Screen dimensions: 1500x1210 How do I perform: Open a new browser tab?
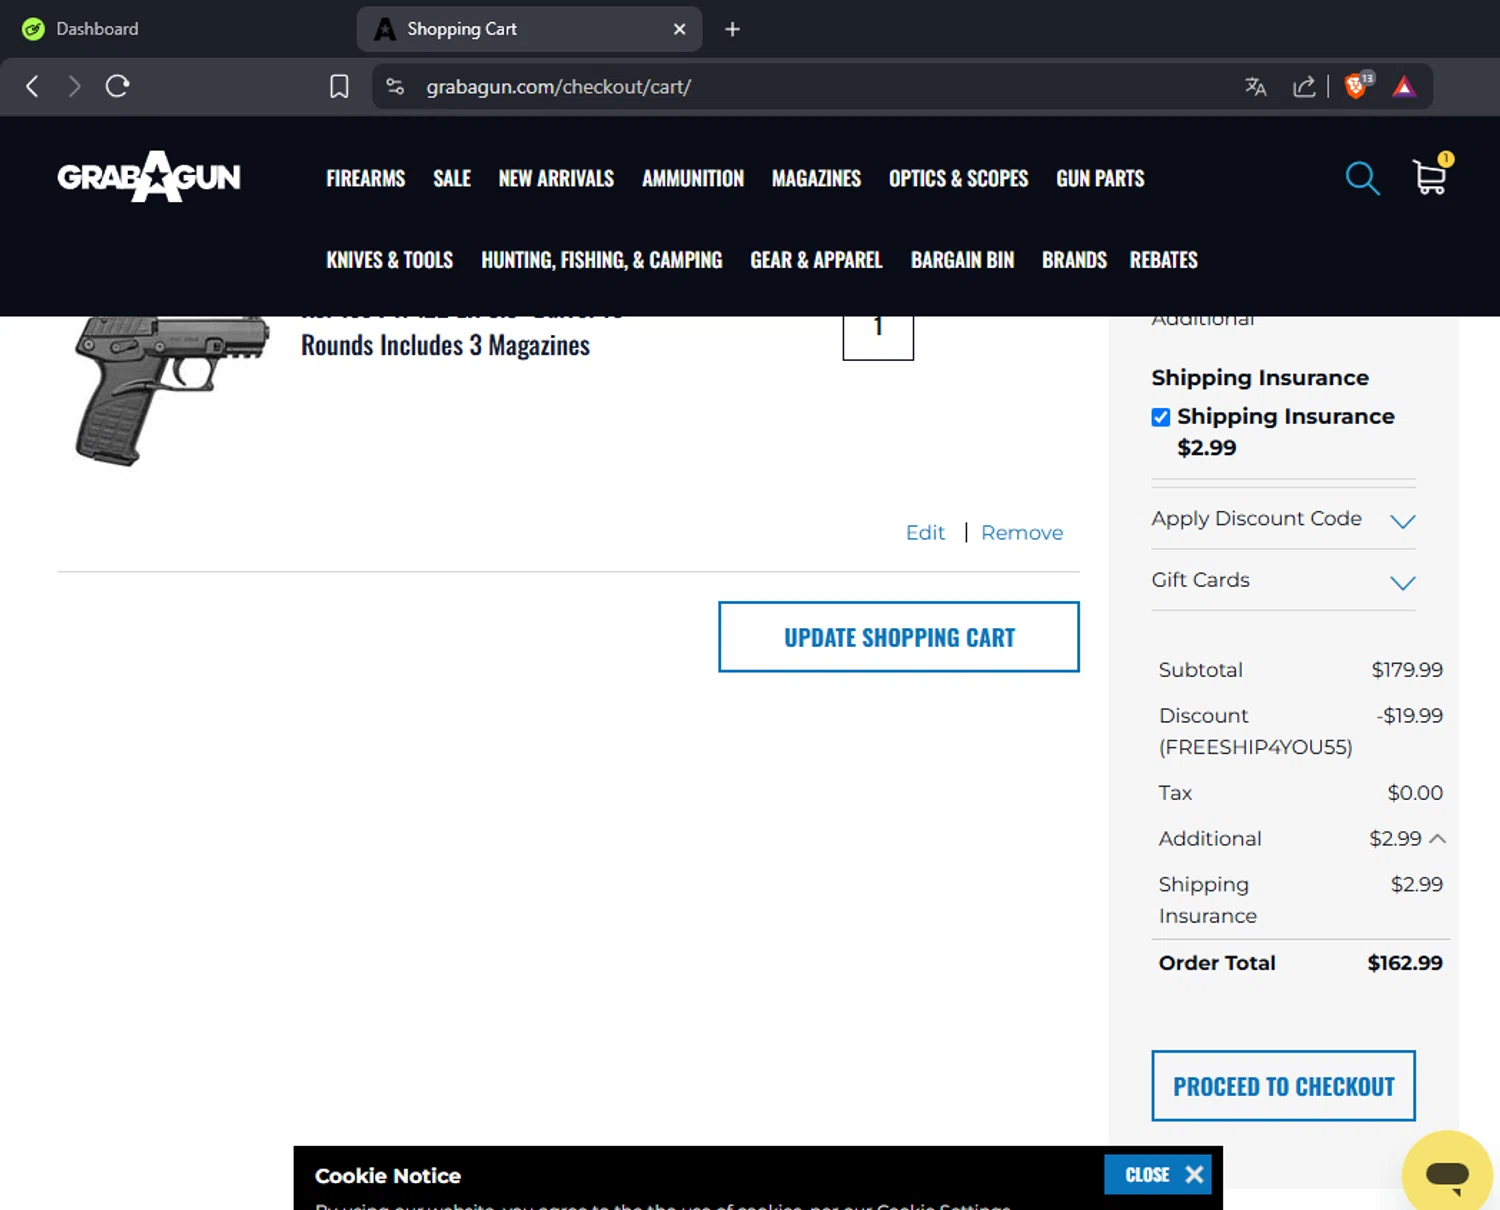pyautogui.click(x=732, y=29)
